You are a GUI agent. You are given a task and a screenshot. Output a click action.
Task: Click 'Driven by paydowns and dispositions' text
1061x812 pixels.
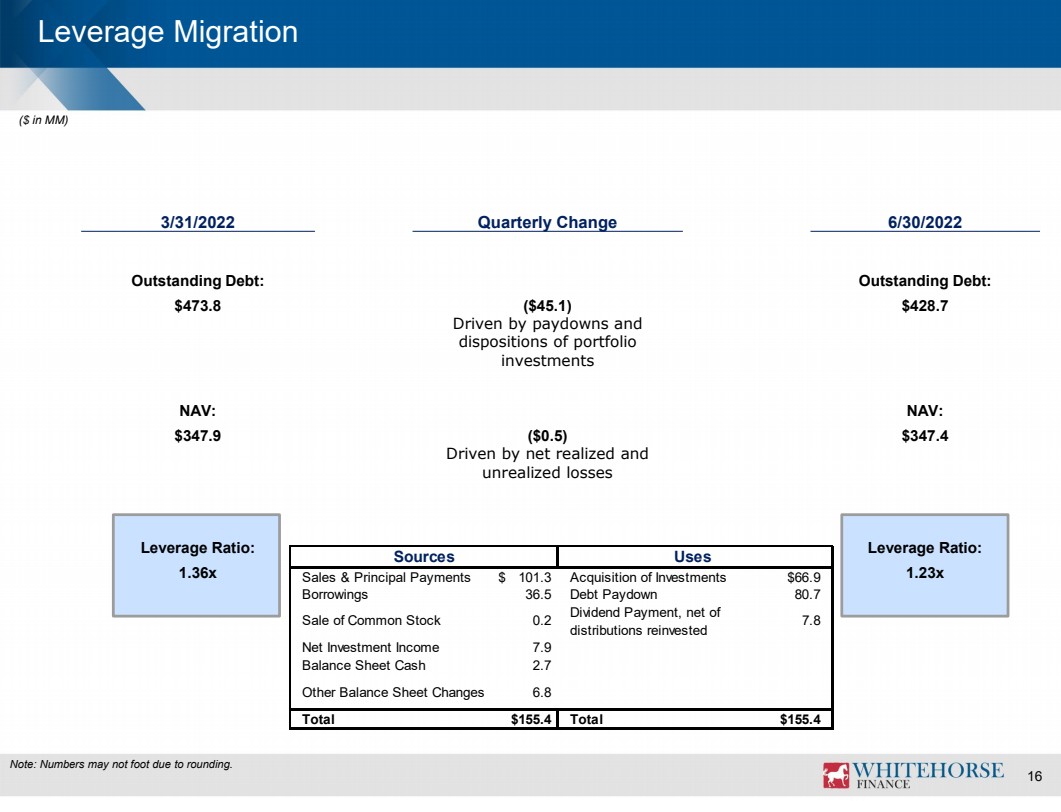click(x=547, y=342)
